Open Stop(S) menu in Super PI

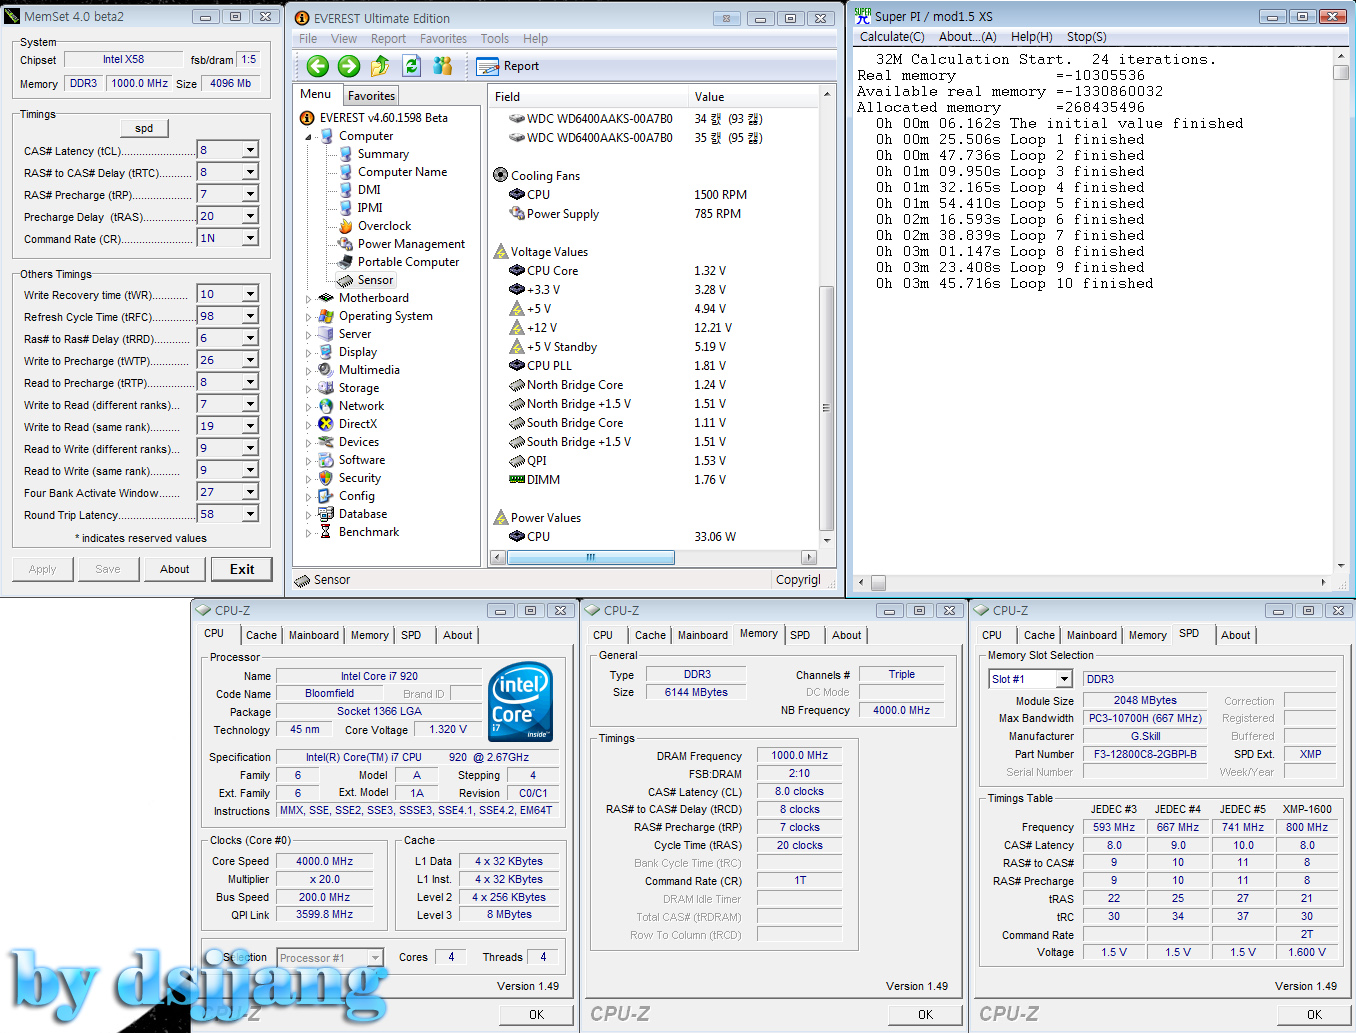click(x=1086, y=37)
